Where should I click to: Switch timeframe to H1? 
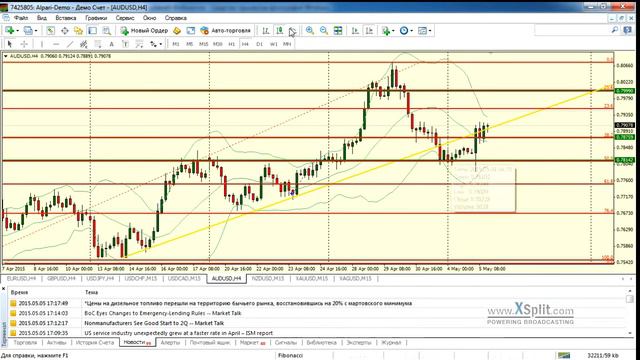[x=231, y=44]
